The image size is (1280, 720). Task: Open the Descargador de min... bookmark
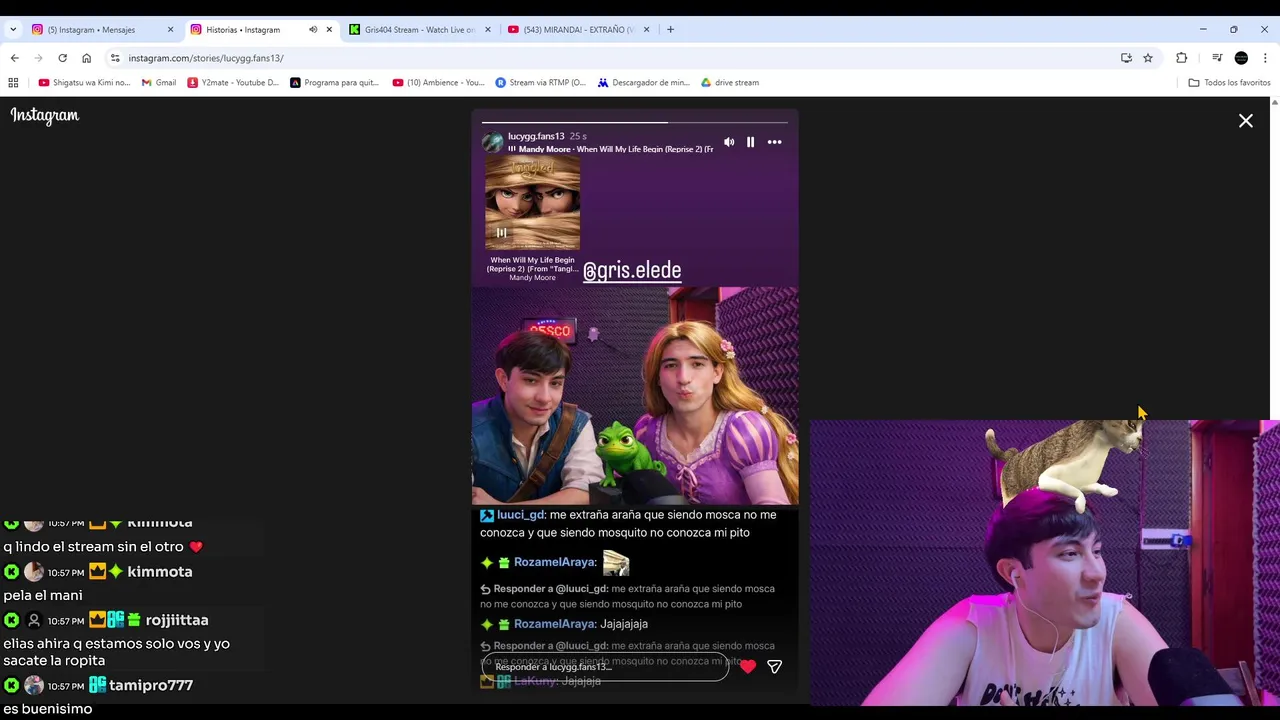click(x=643, y=83)
